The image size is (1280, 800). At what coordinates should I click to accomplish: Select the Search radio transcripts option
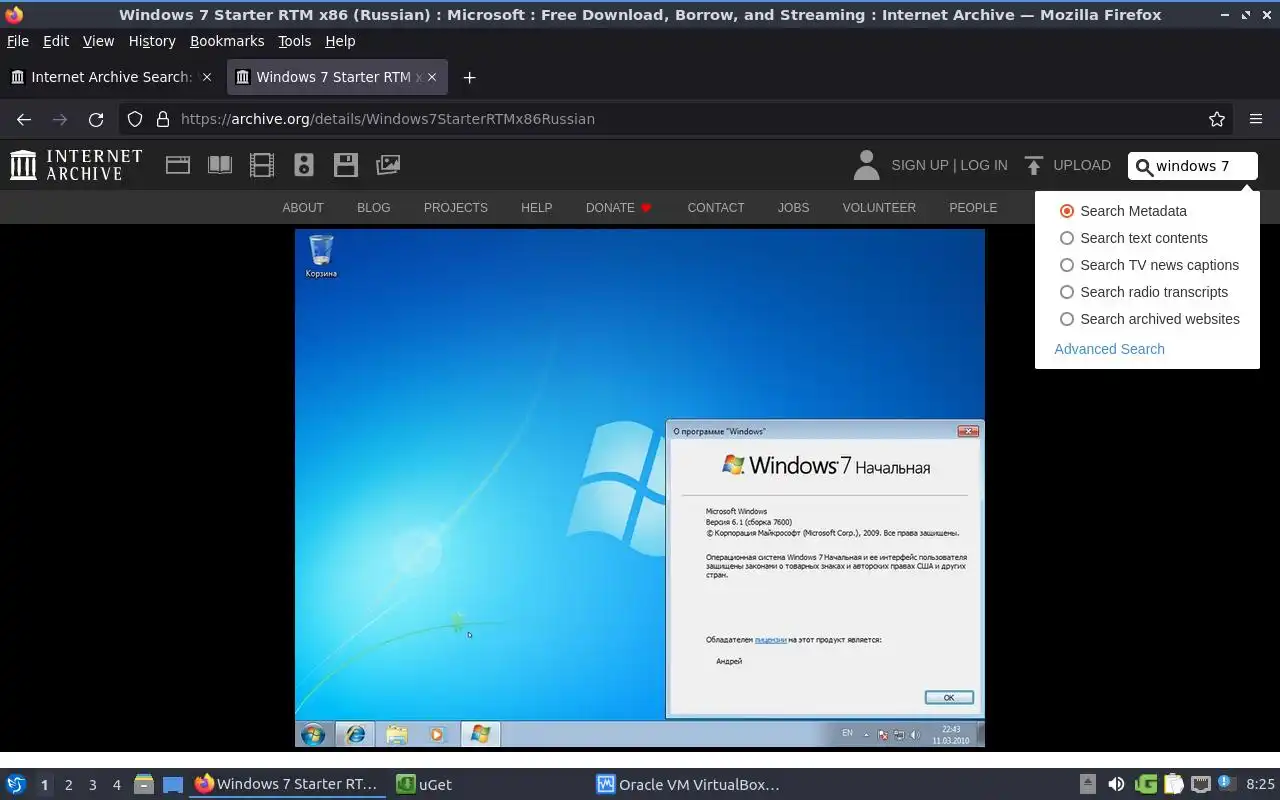[1067, 292]
